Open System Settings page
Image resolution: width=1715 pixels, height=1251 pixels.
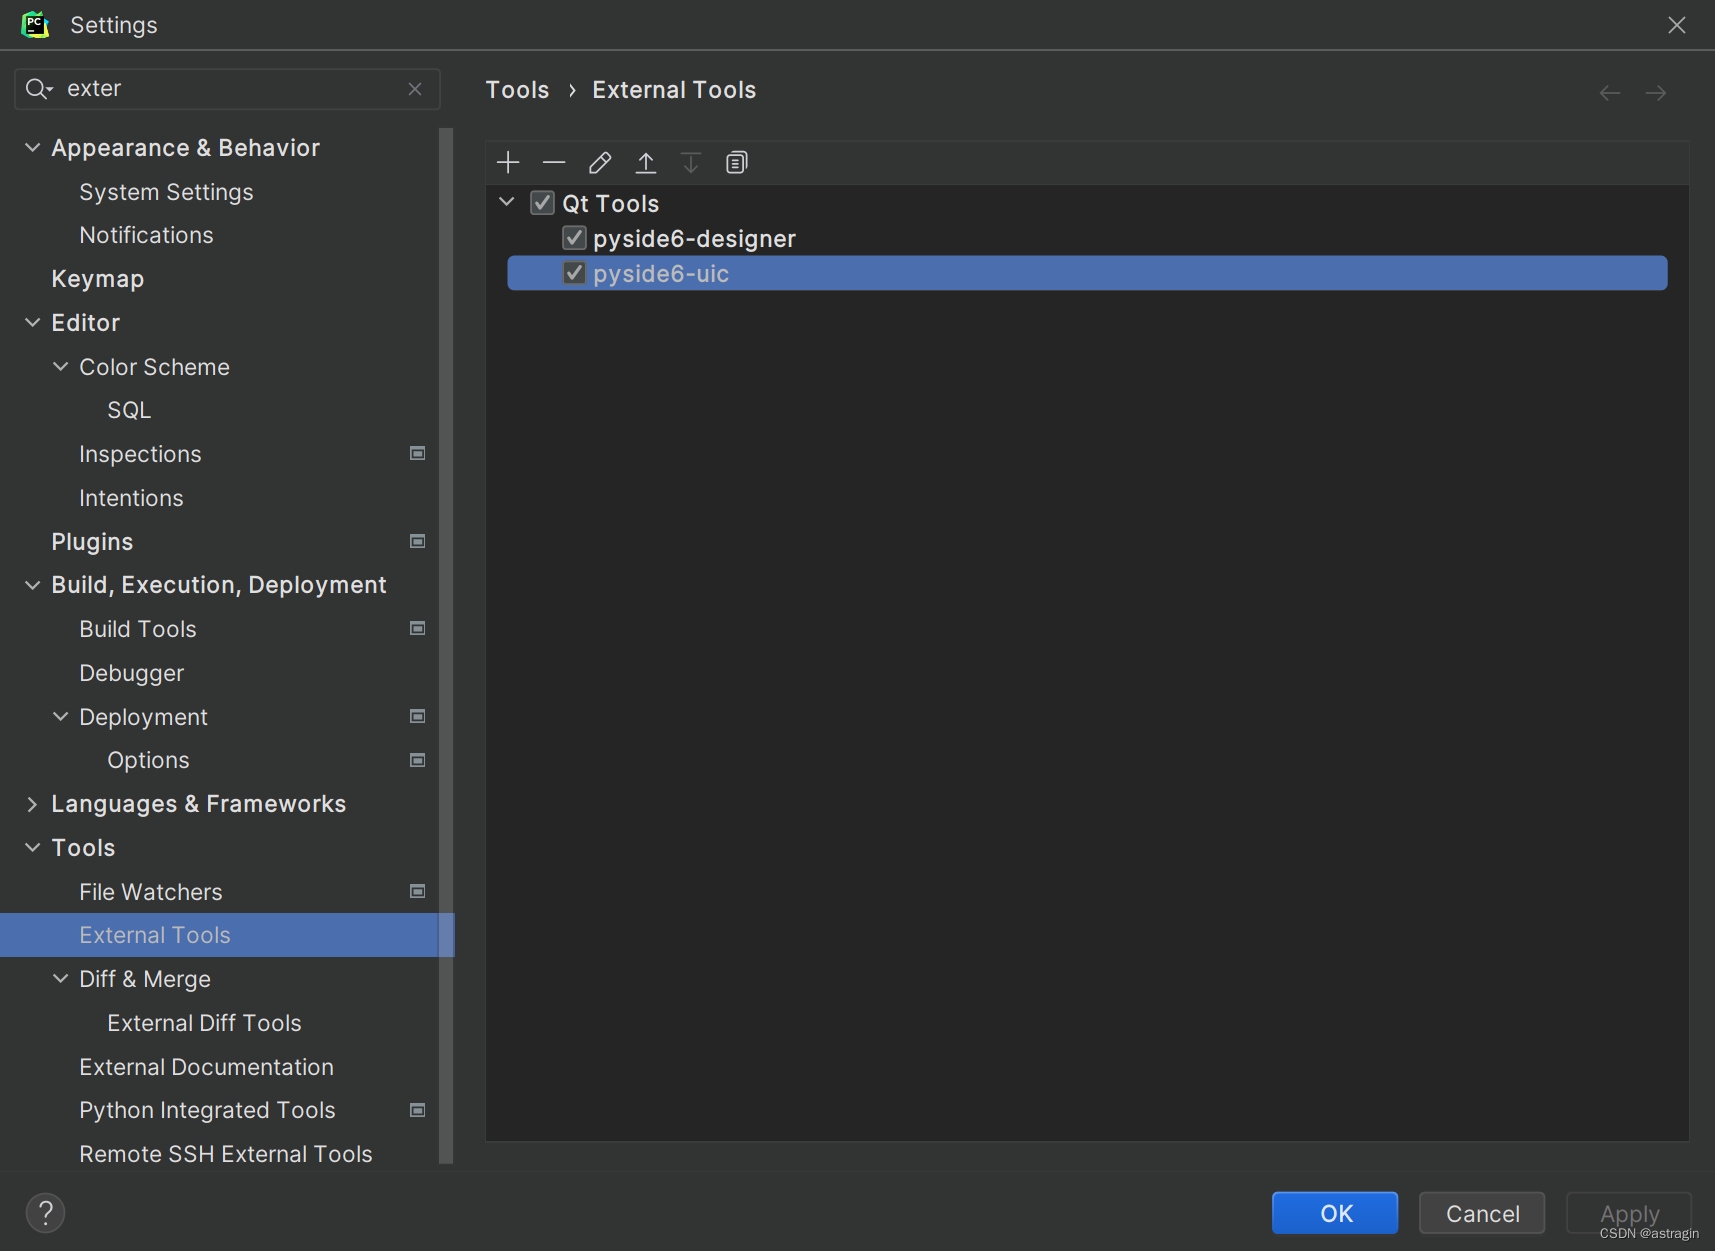click(166, 192)
